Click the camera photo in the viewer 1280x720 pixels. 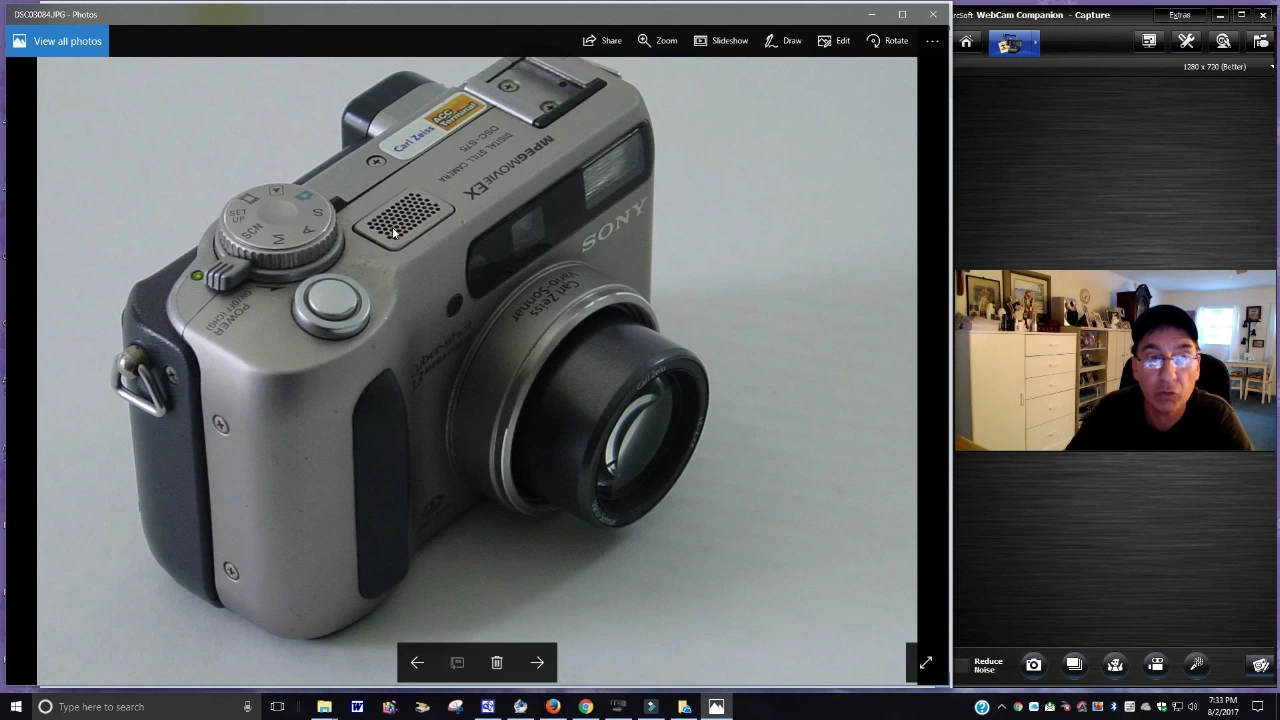tap(477, 370)
